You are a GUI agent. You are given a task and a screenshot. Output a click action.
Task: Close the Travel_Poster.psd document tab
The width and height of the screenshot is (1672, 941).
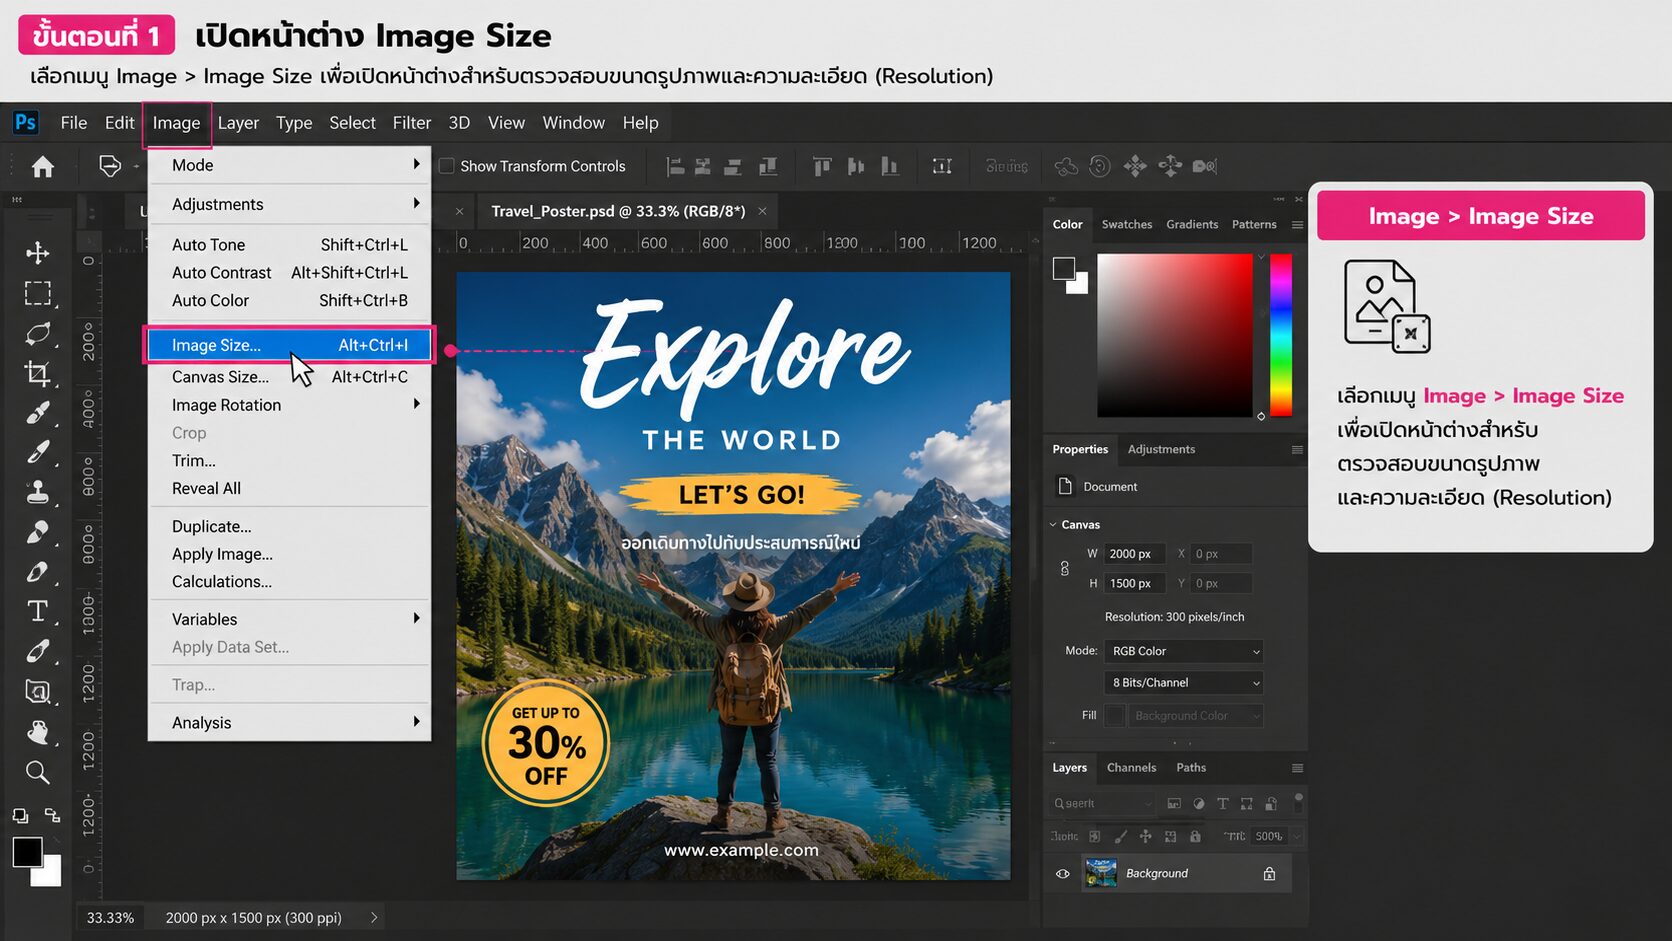[762, 211]
